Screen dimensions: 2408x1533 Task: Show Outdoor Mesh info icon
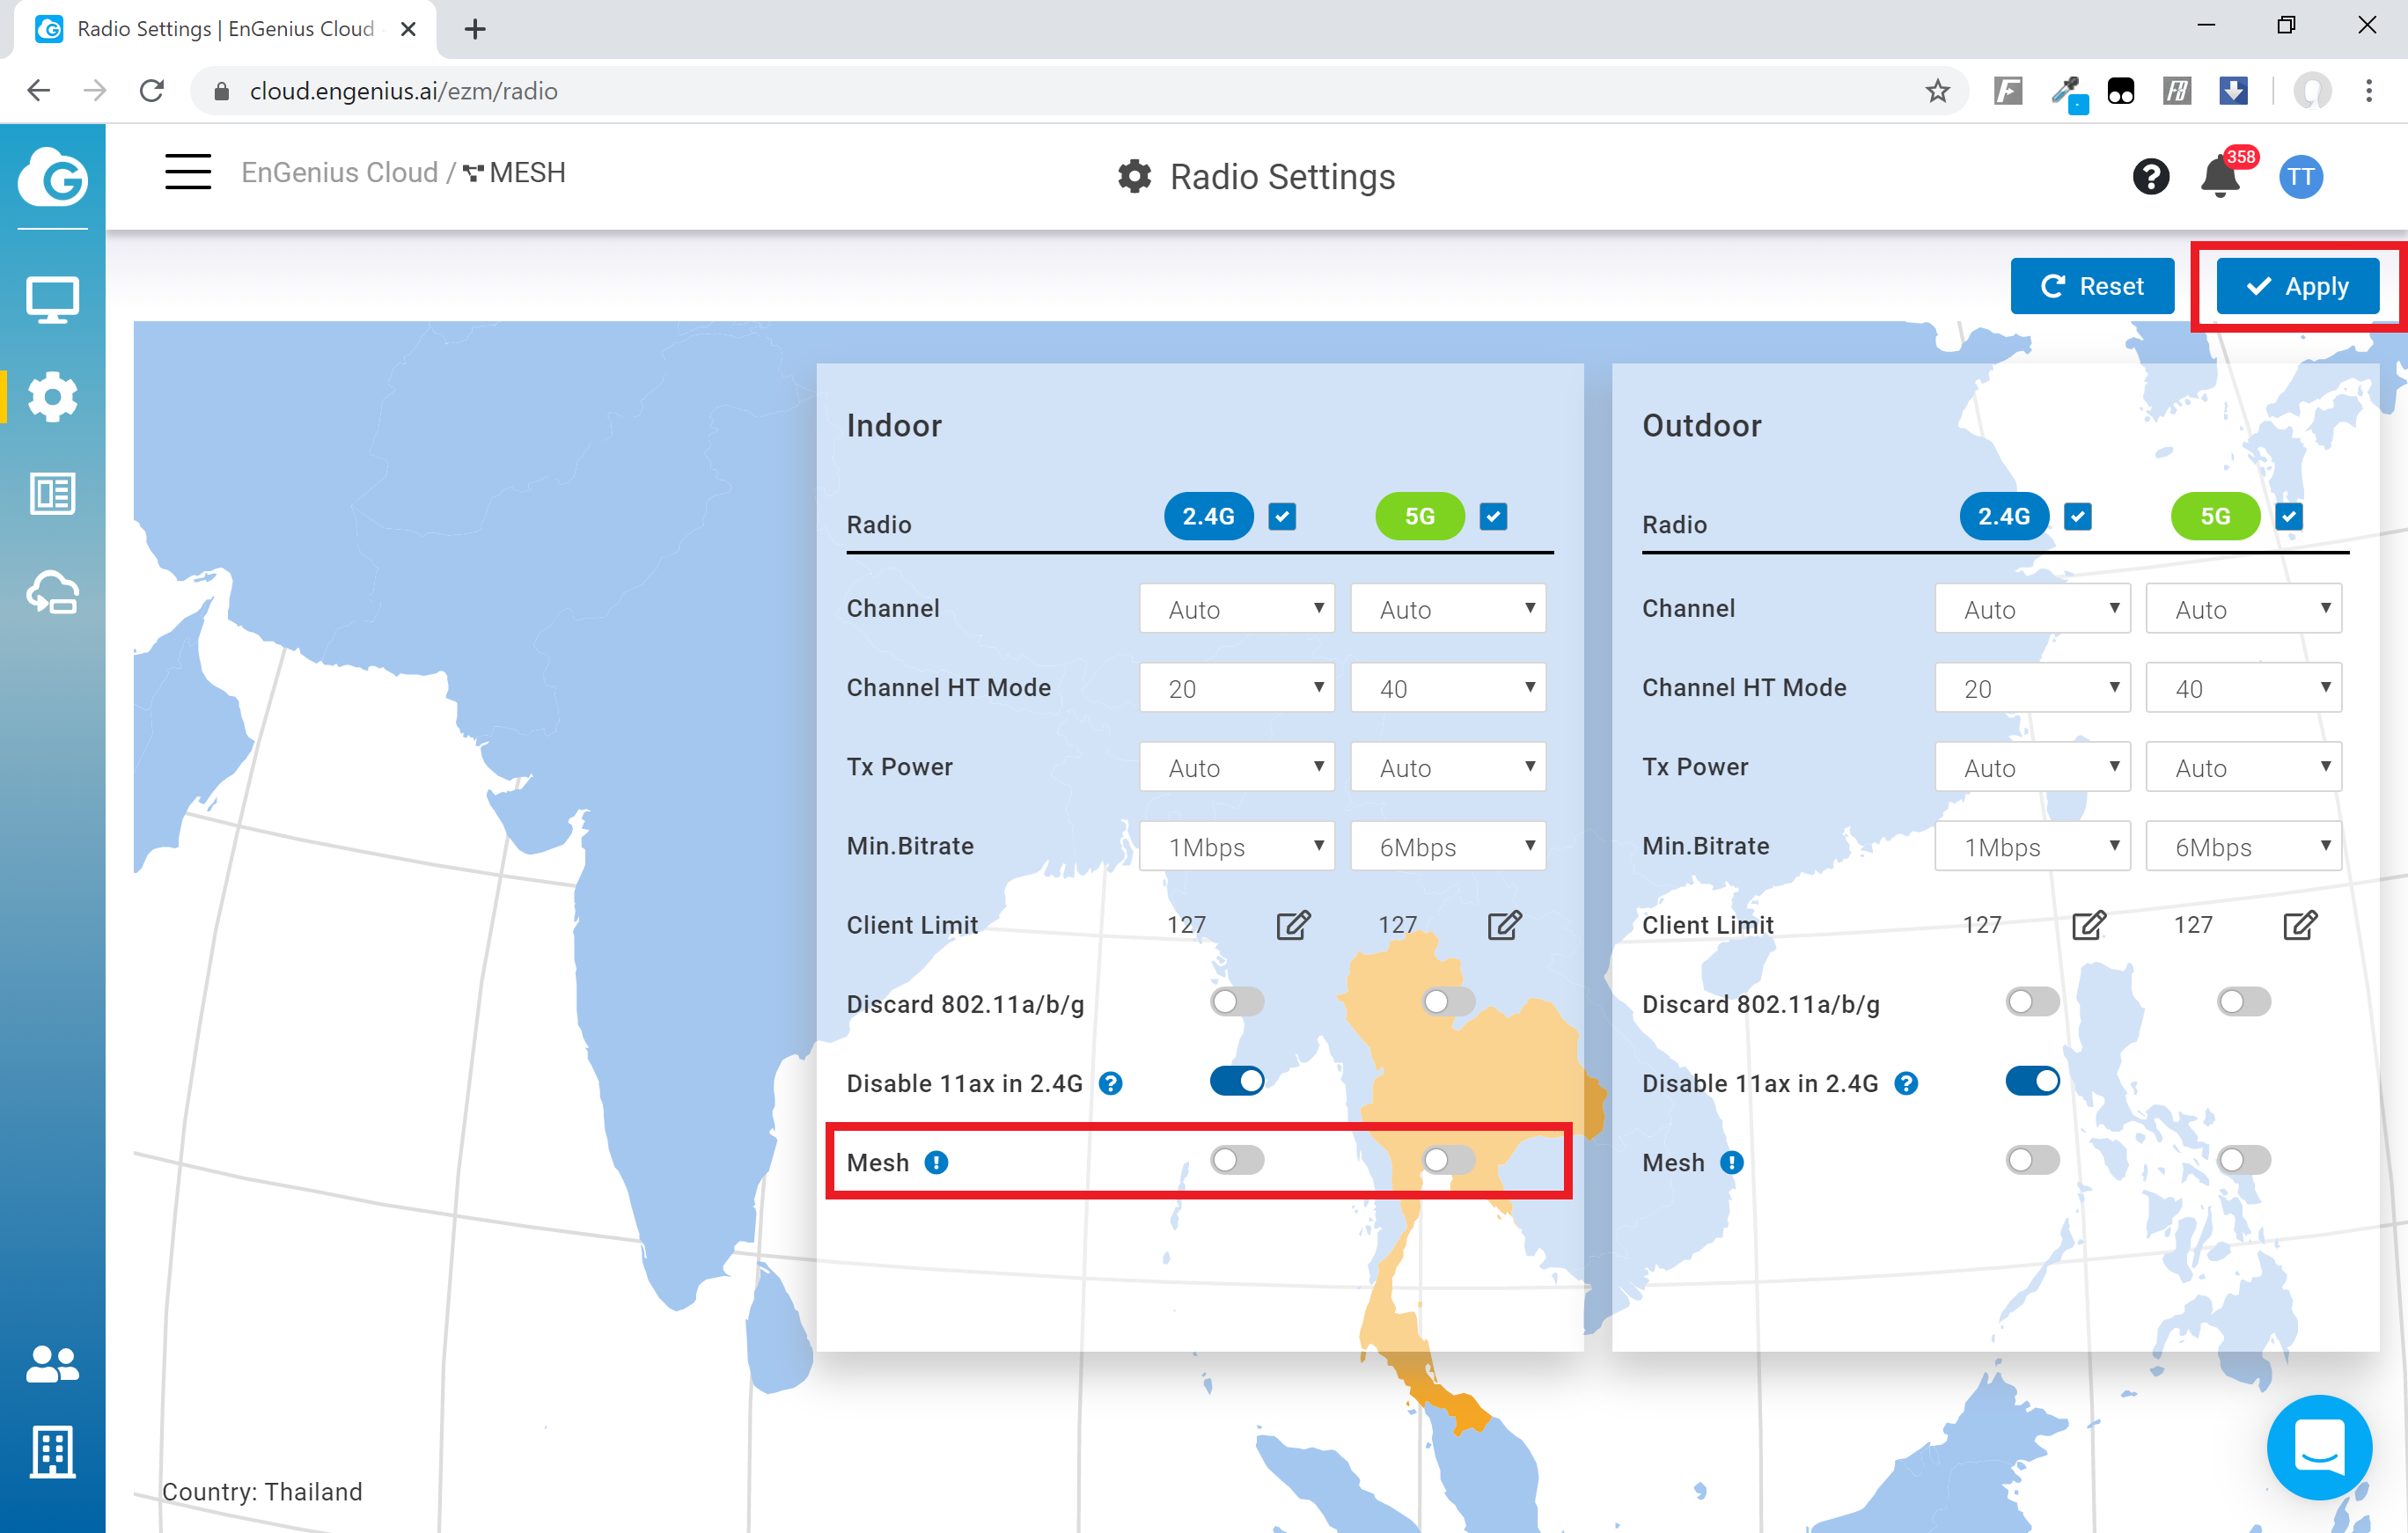[1731, 1162]
